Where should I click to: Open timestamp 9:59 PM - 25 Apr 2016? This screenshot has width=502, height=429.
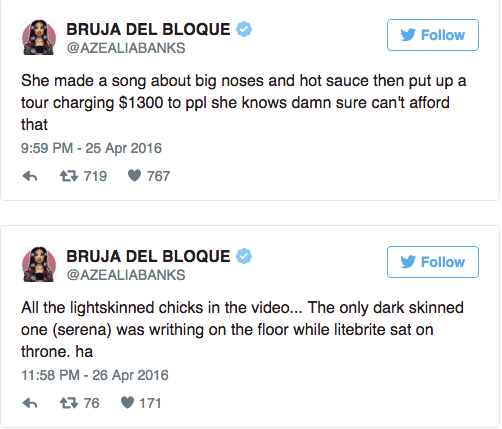91,148
